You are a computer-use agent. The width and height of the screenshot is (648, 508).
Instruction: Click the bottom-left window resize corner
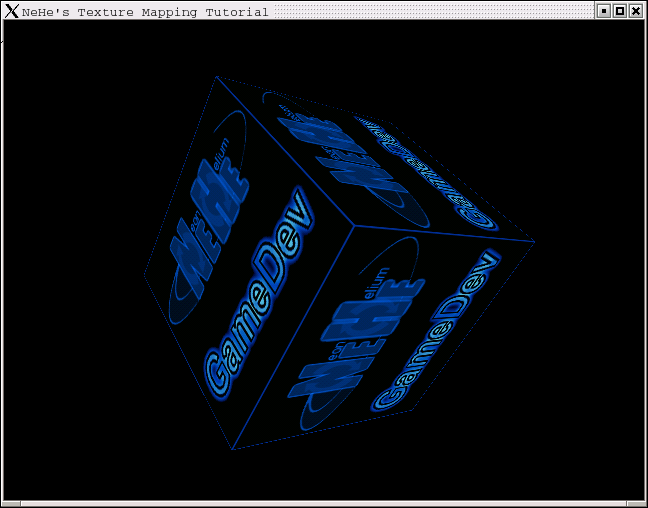point(11,504)
